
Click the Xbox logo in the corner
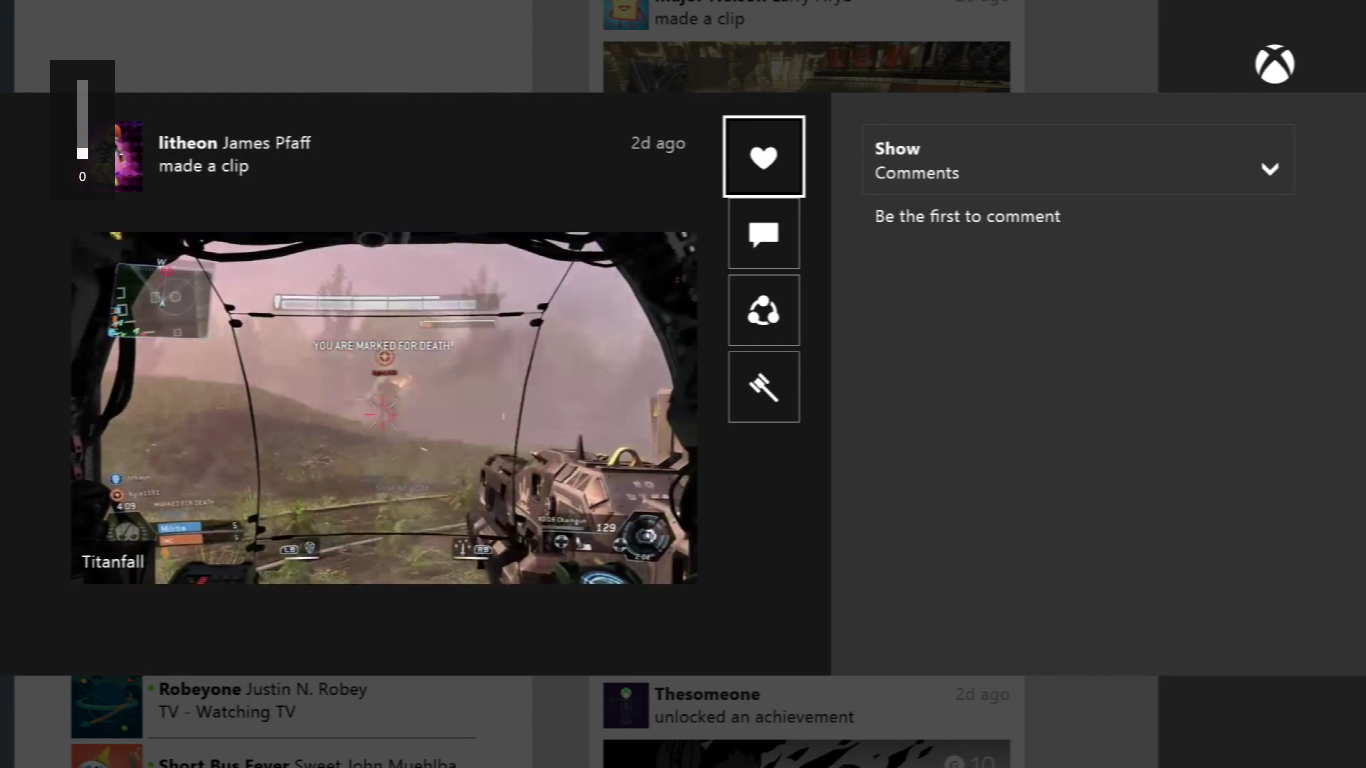[x=1275, y=65]
